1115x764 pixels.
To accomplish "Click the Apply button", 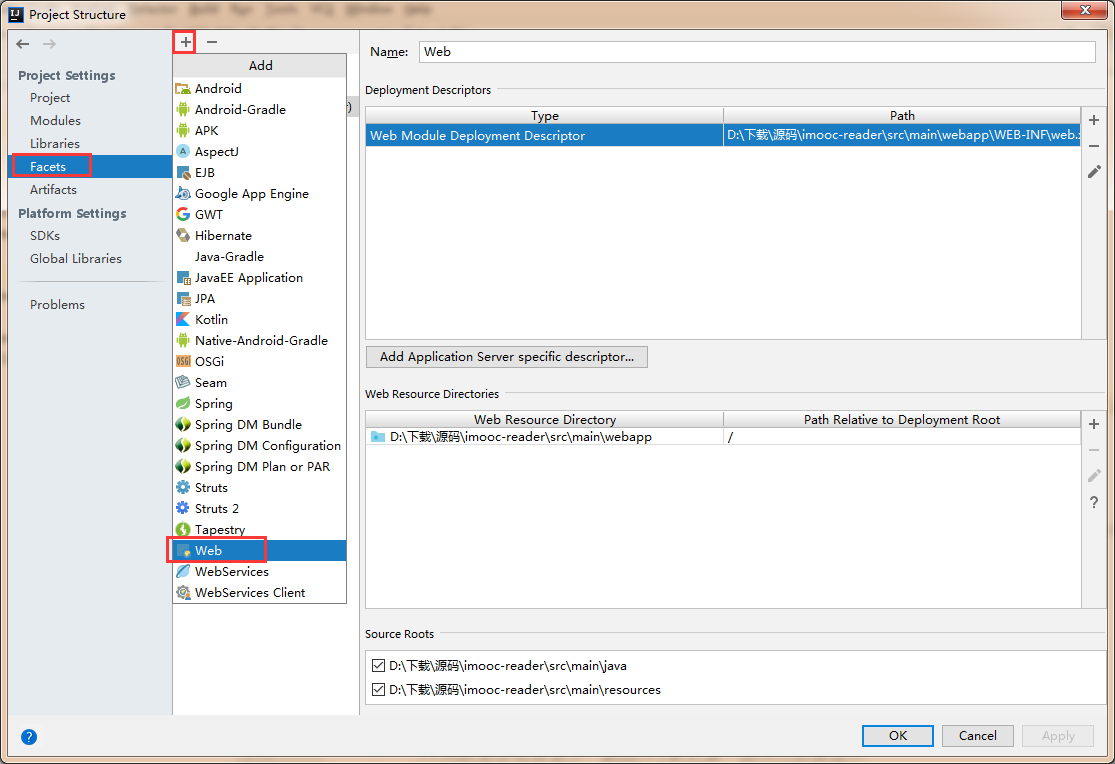I will [x=1057, y=736].
